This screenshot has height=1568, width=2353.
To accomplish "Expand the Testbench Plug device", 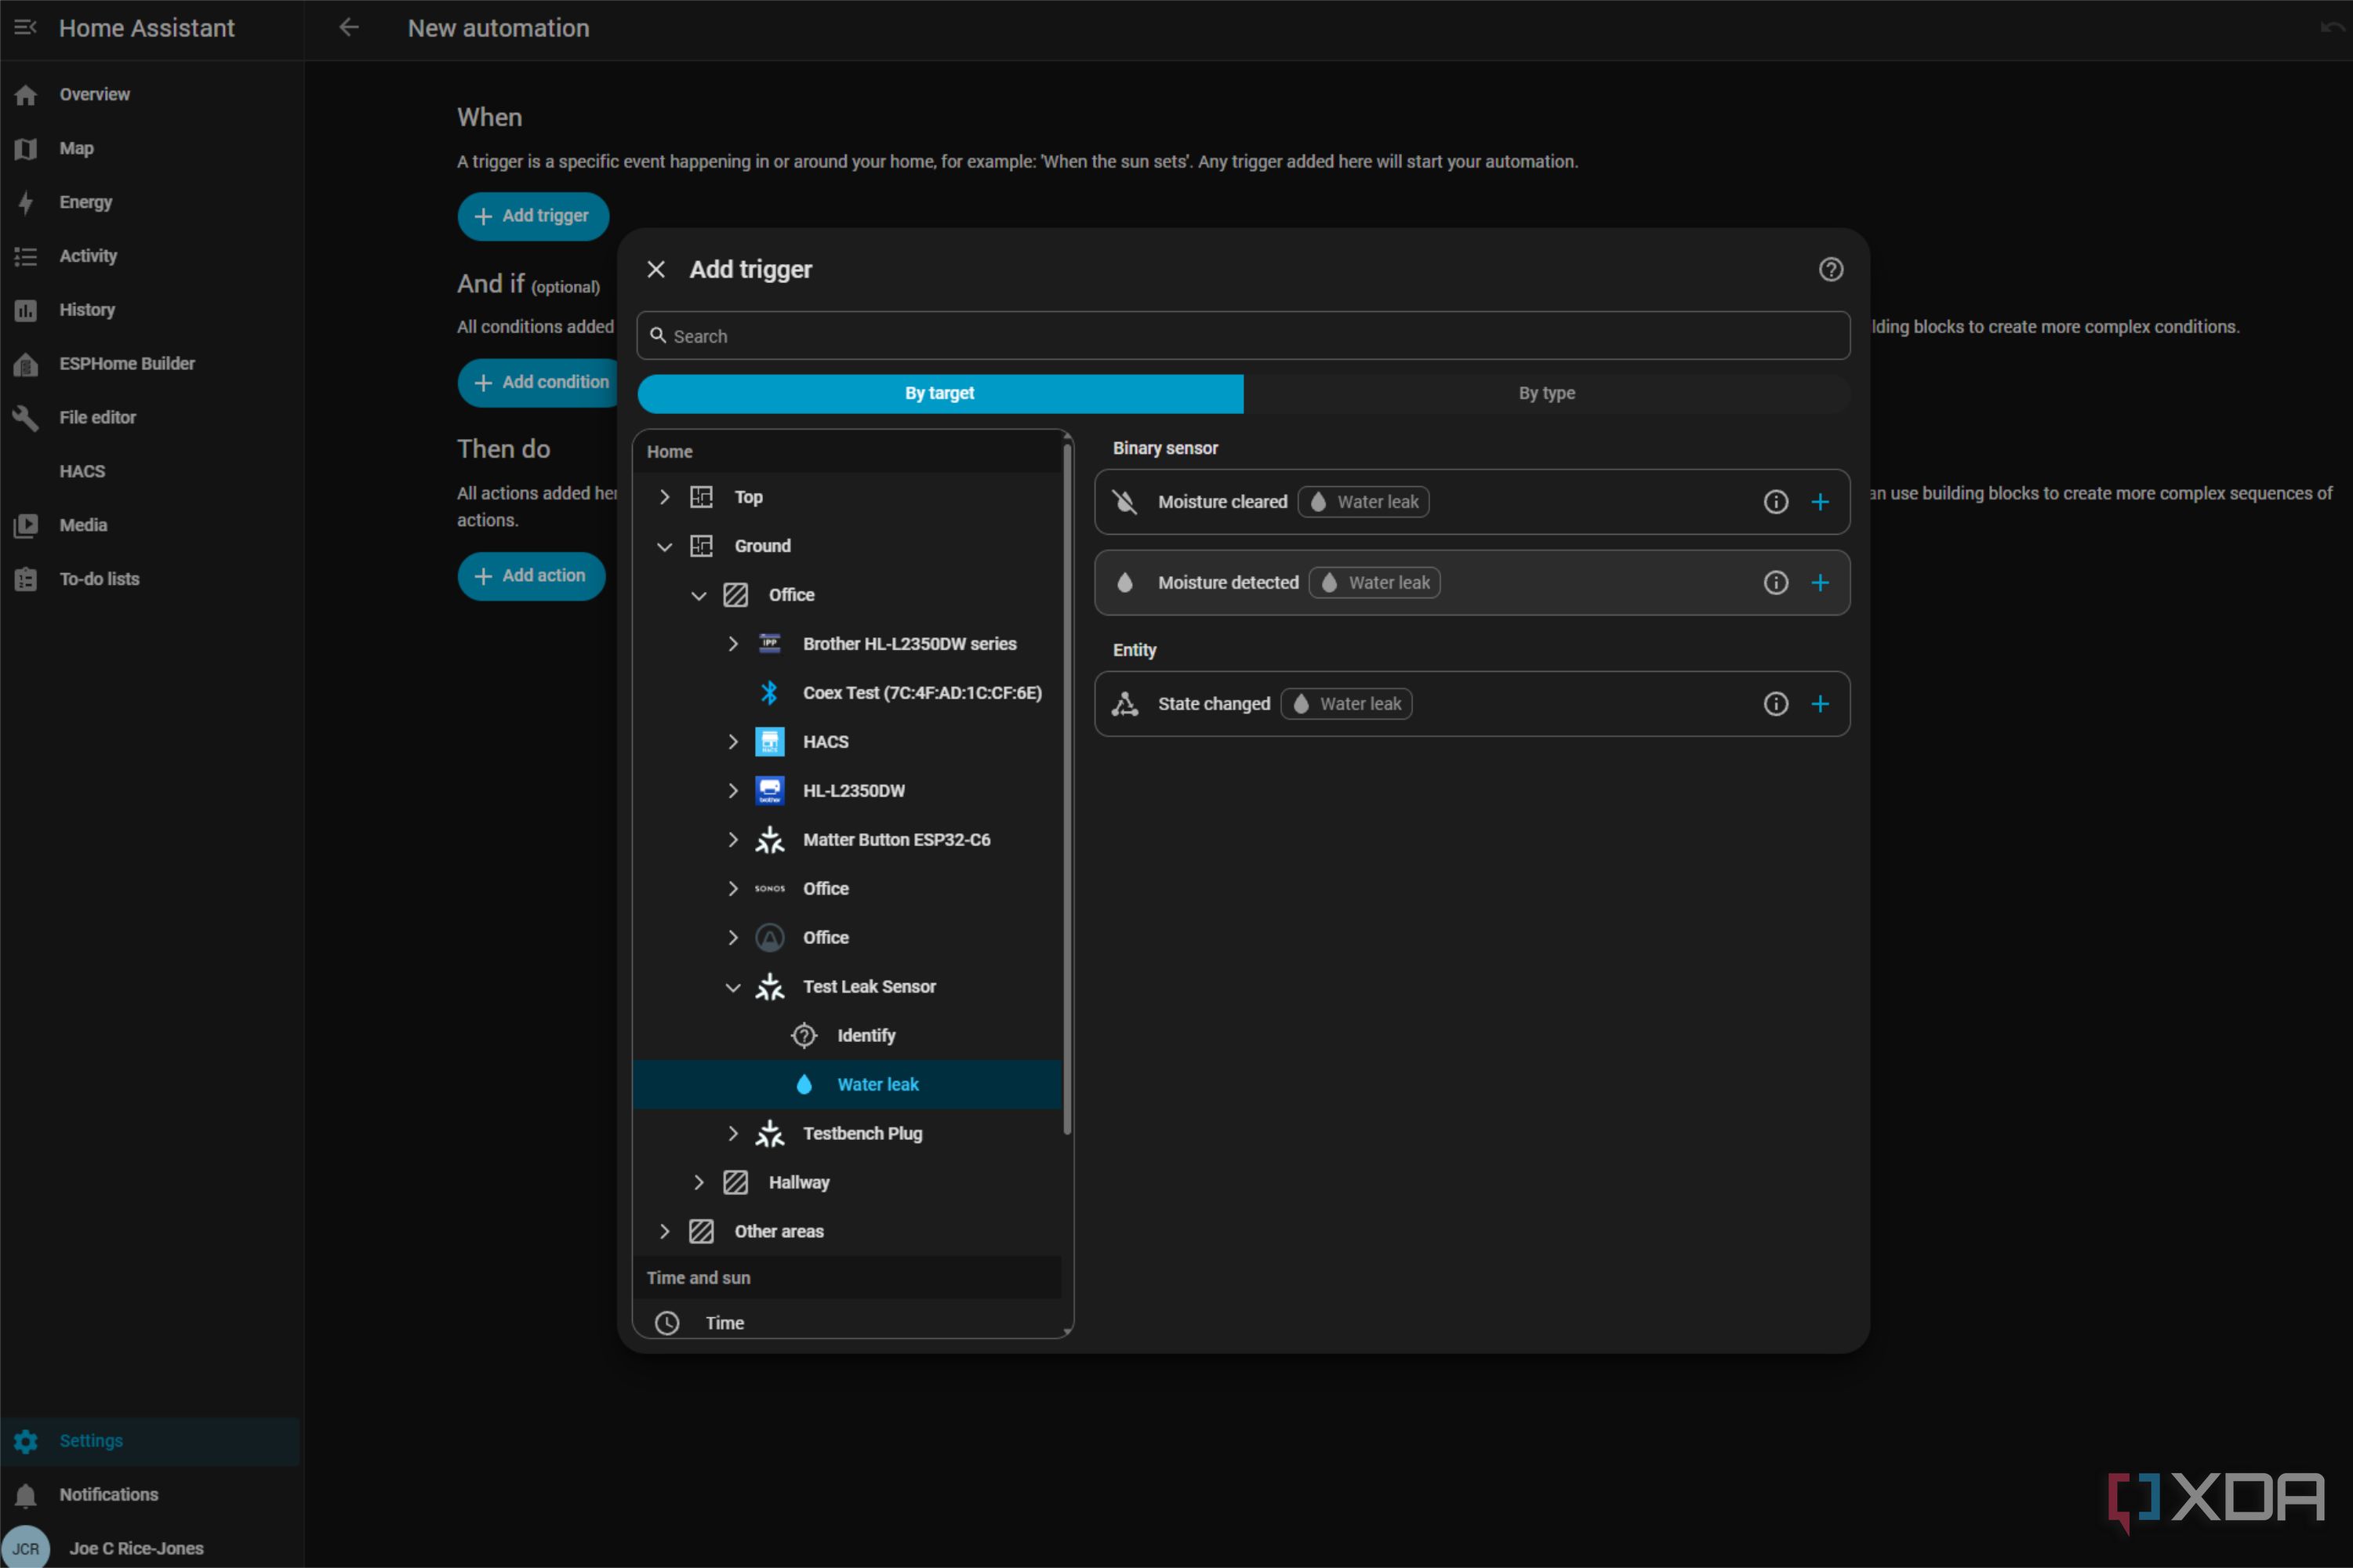I will tap(733, 1134).
